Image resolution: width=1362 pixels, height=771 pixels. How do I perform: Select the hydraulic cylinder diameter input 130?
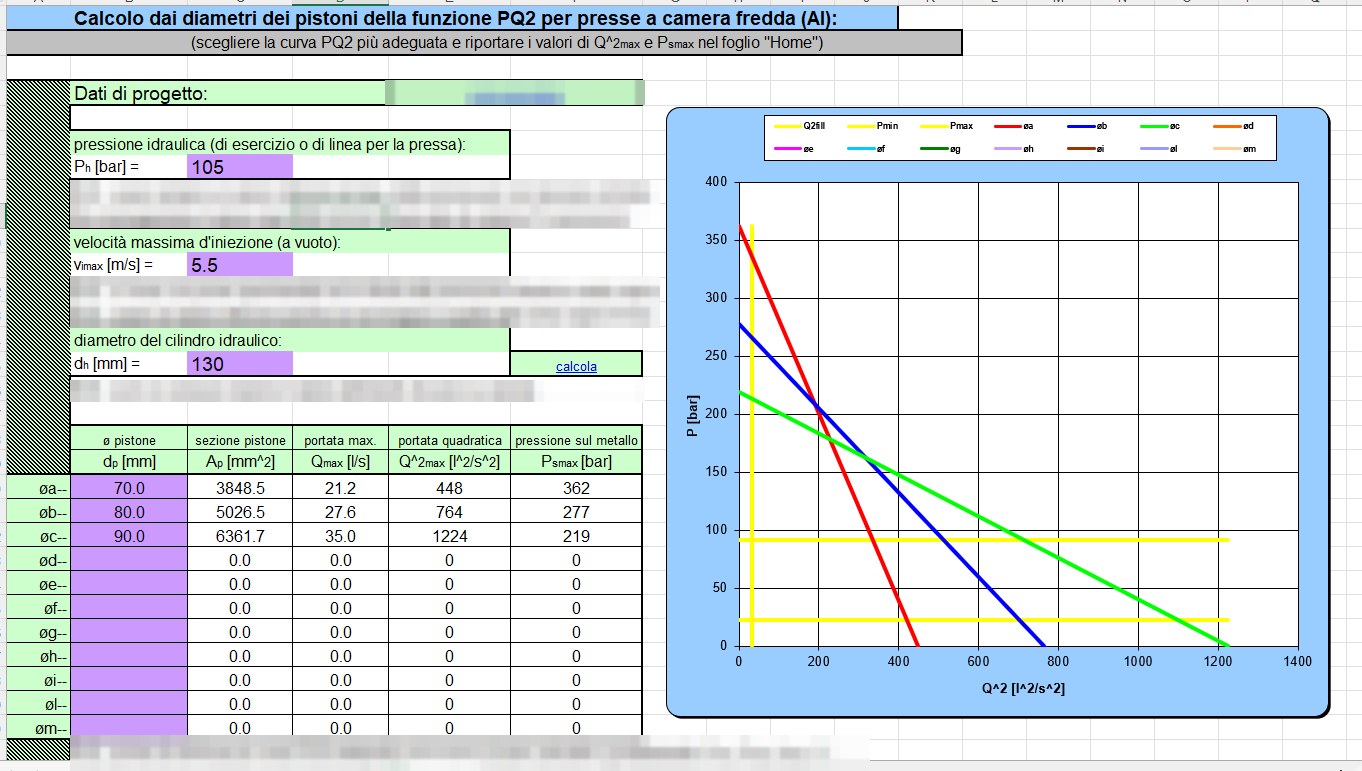point(240,364)
